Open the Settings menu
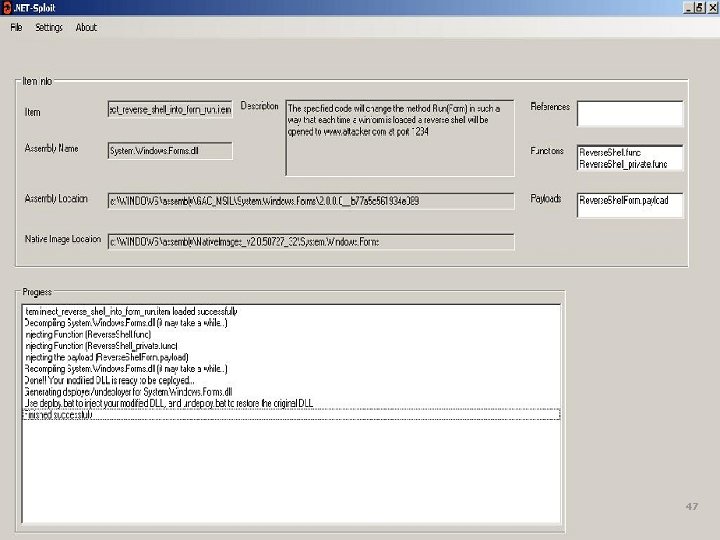 (x=49, y=28)
